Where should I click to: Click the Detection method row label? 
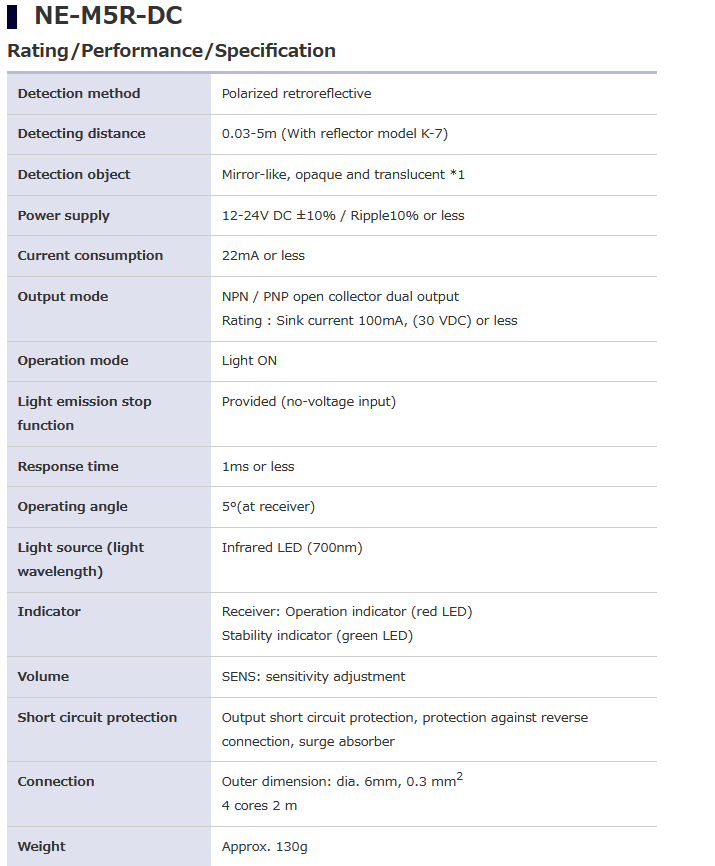[79, 94]
